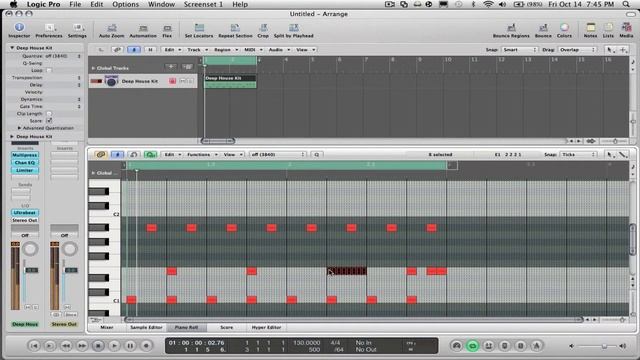The width and height of the screenshot is (640, 360).
Task: Open Piano Roll Functions menu
Action: click(202, 155)
